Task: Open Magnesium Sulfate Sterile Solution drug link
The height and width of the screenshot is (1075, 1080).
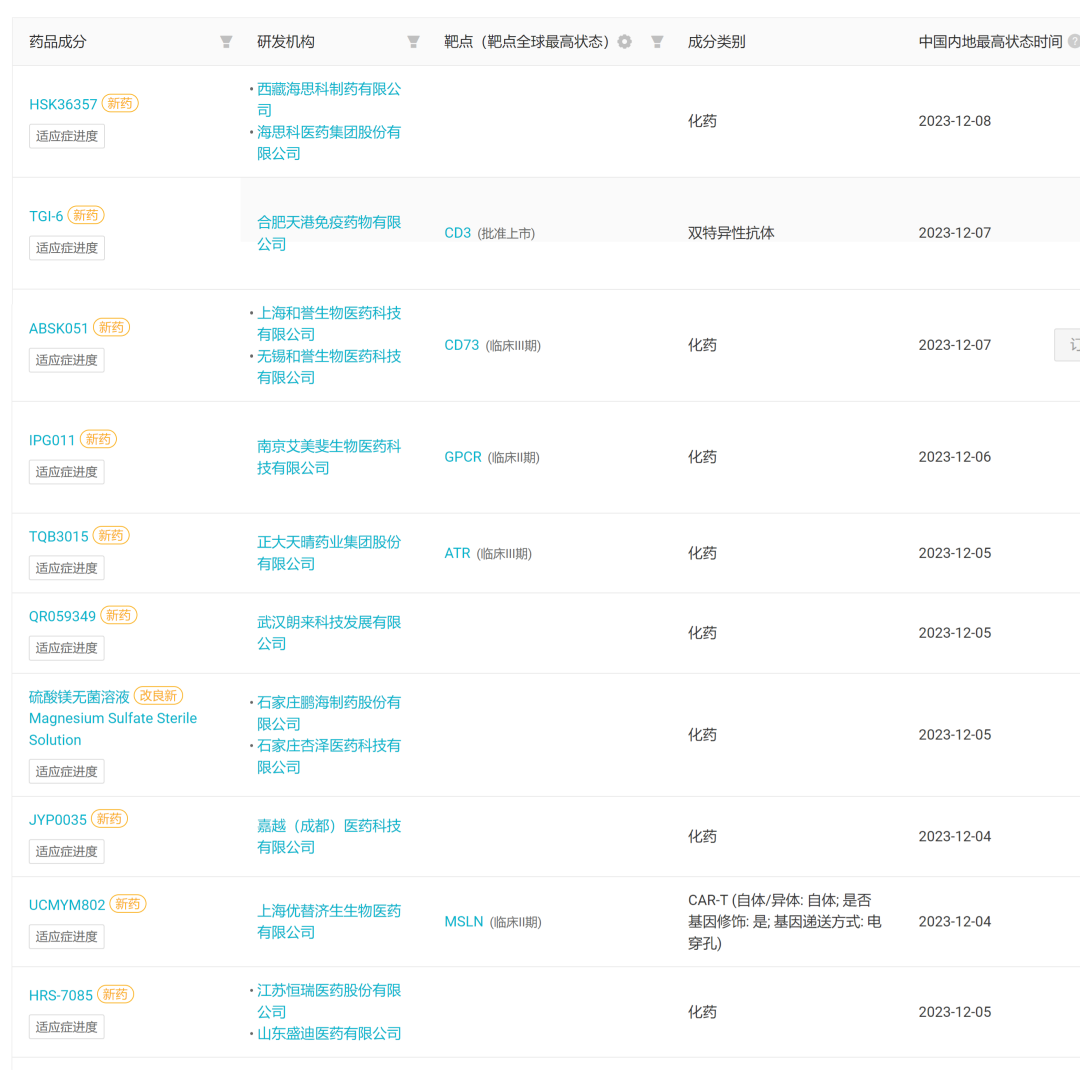Action: [x=112, y=718]
